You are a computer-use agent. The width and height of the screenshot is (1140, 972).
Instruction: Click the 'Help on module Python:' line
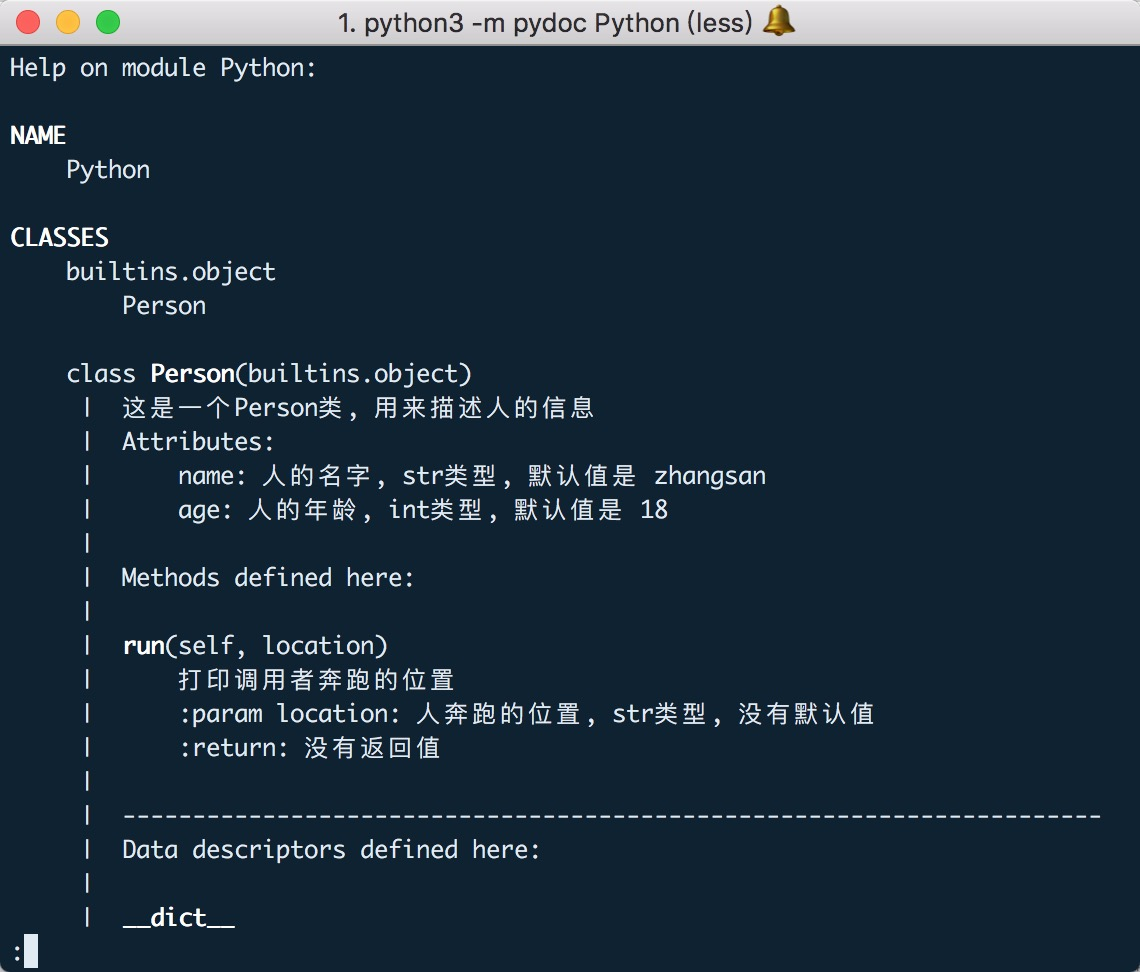point(163,68)
